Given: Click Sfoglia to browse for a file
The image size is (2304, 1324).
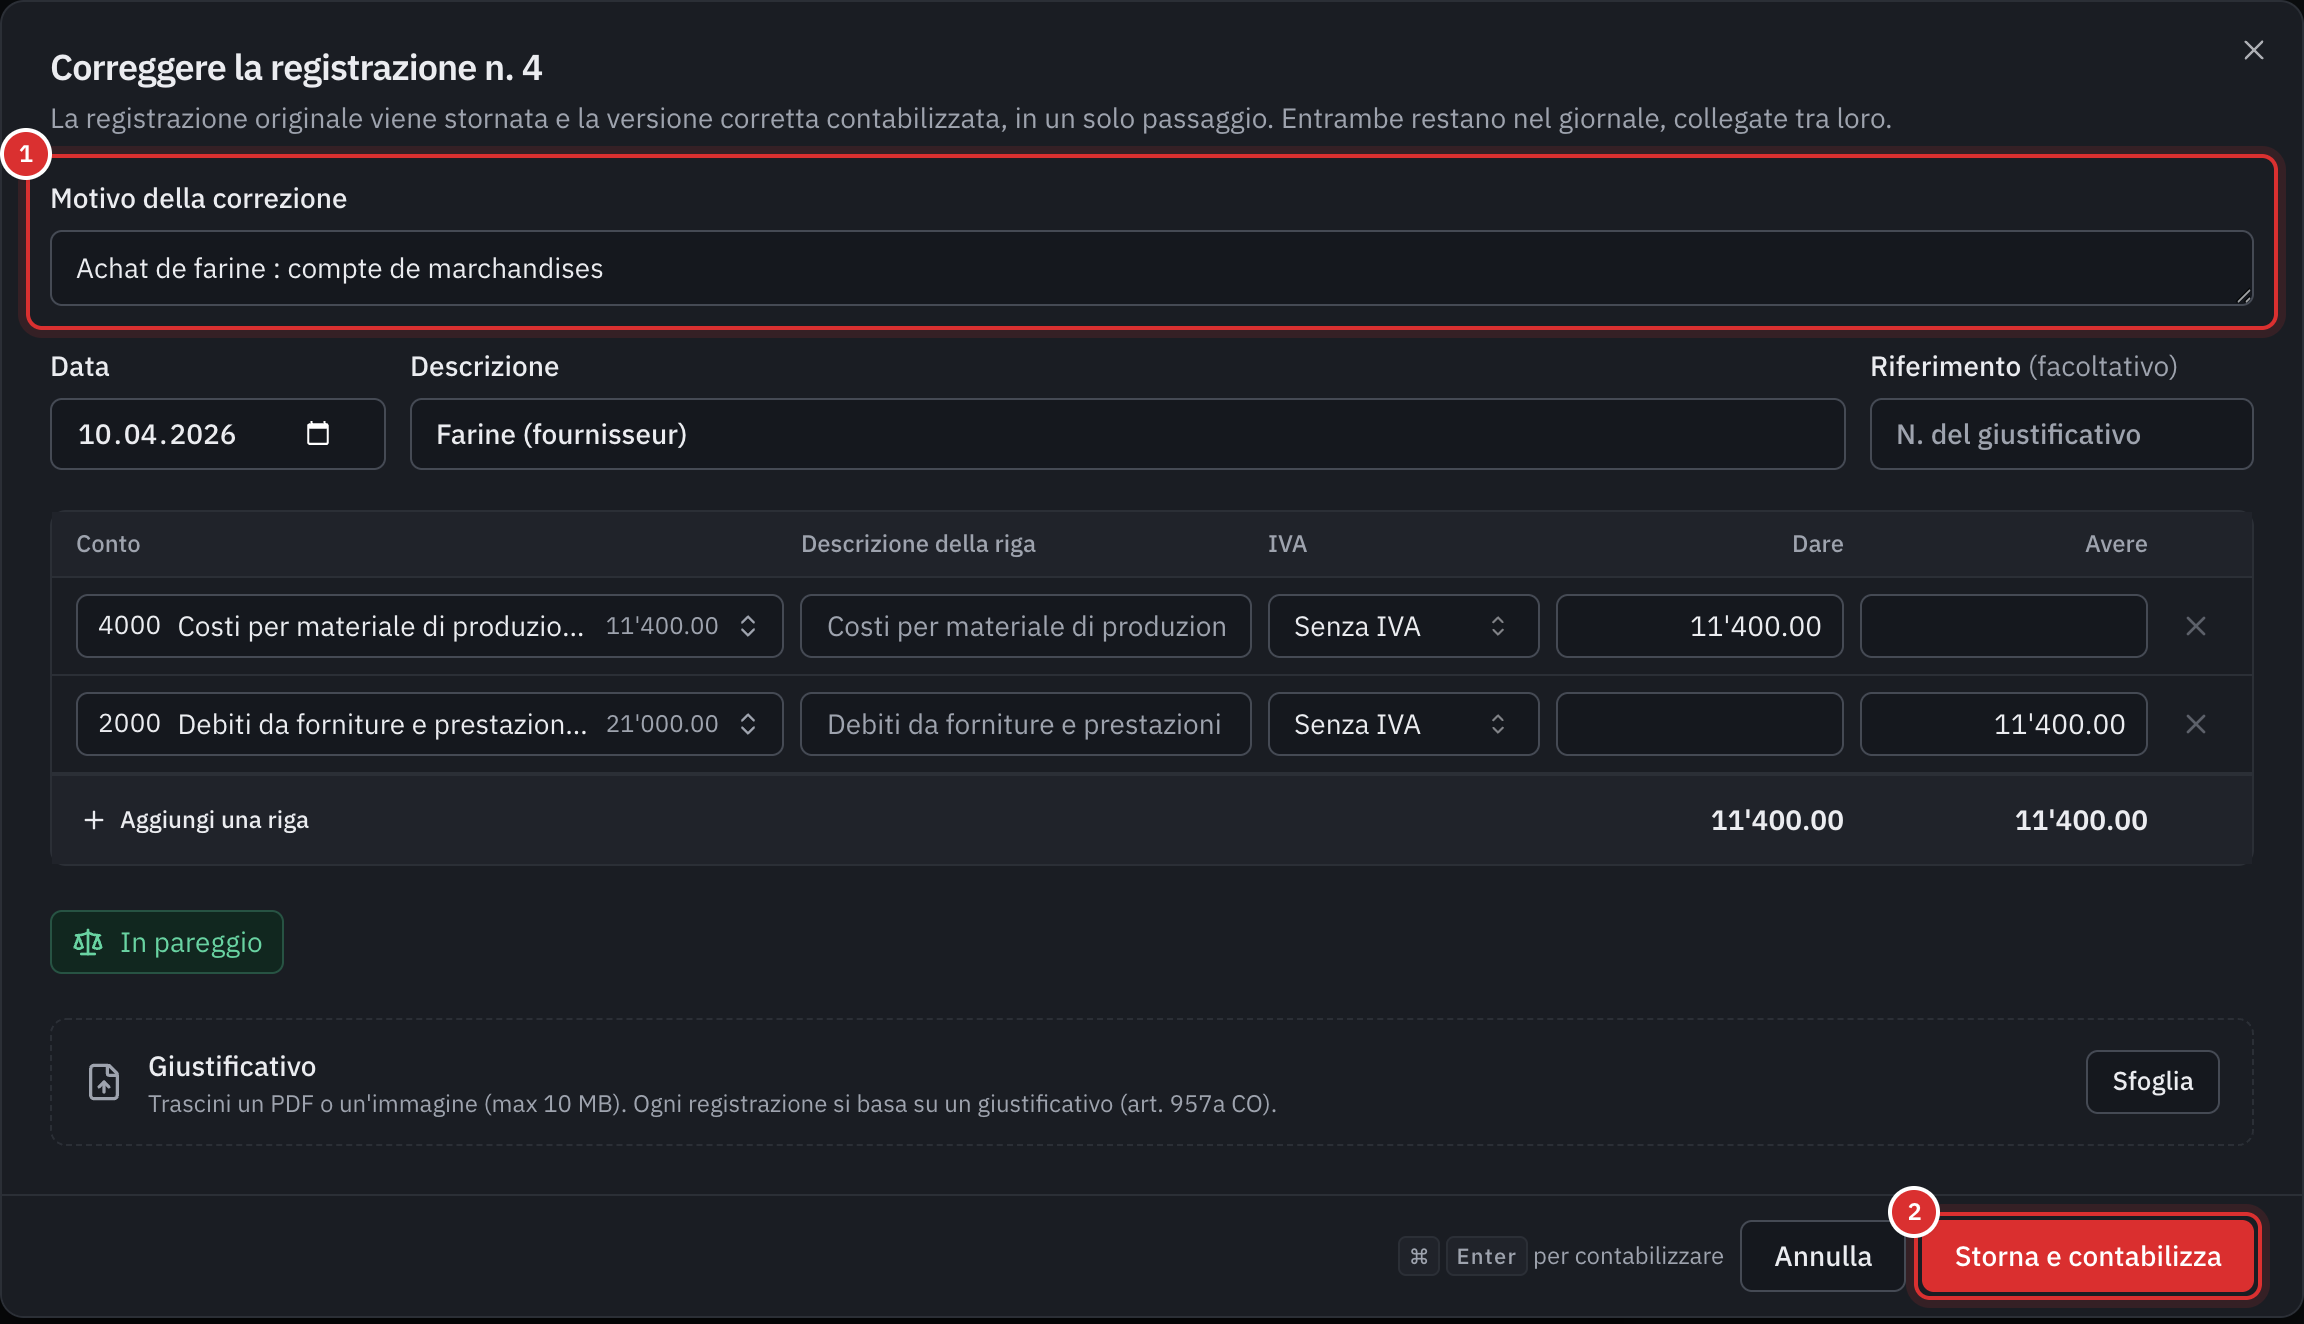Looking at the screenshot, I should click(2152, 1081).
